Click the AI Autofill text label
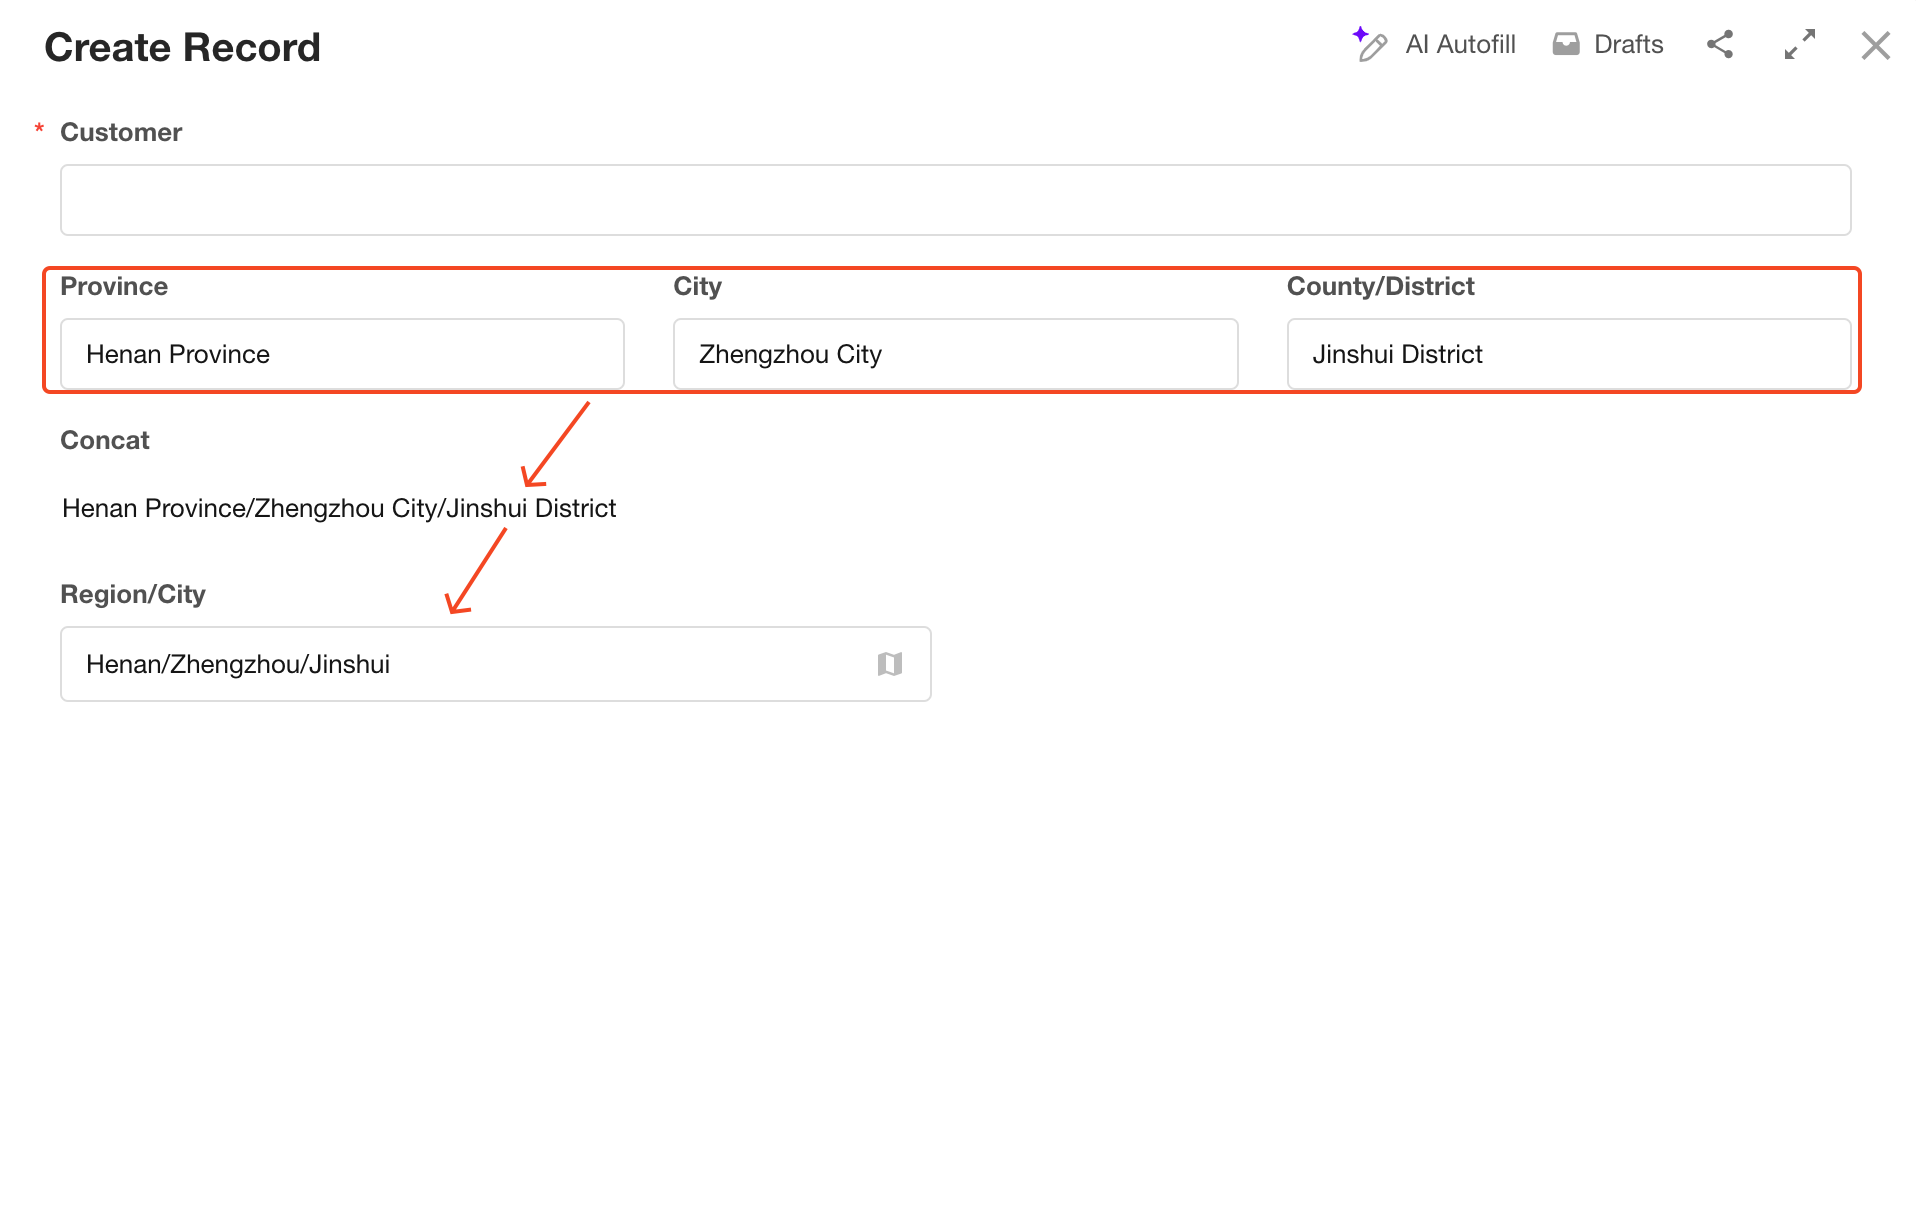Viewport: 1916px width, 1208px height. coord(1460,45)
